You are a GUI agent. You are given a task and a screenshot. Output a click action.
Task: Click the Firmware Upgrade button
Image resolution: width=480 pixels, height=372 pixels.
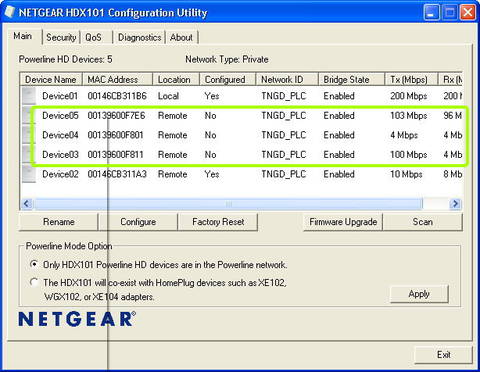343,222
